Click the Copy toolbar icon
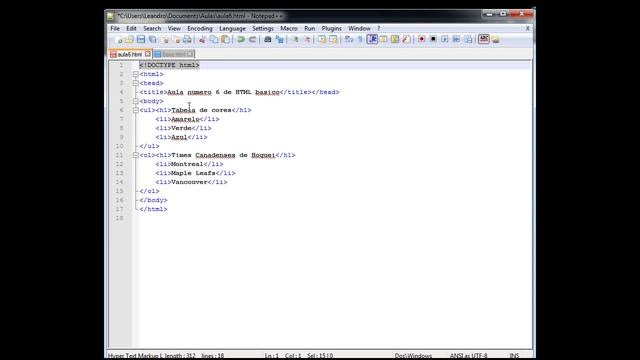This screenshot has width=640, height=360. coord(214,40)
